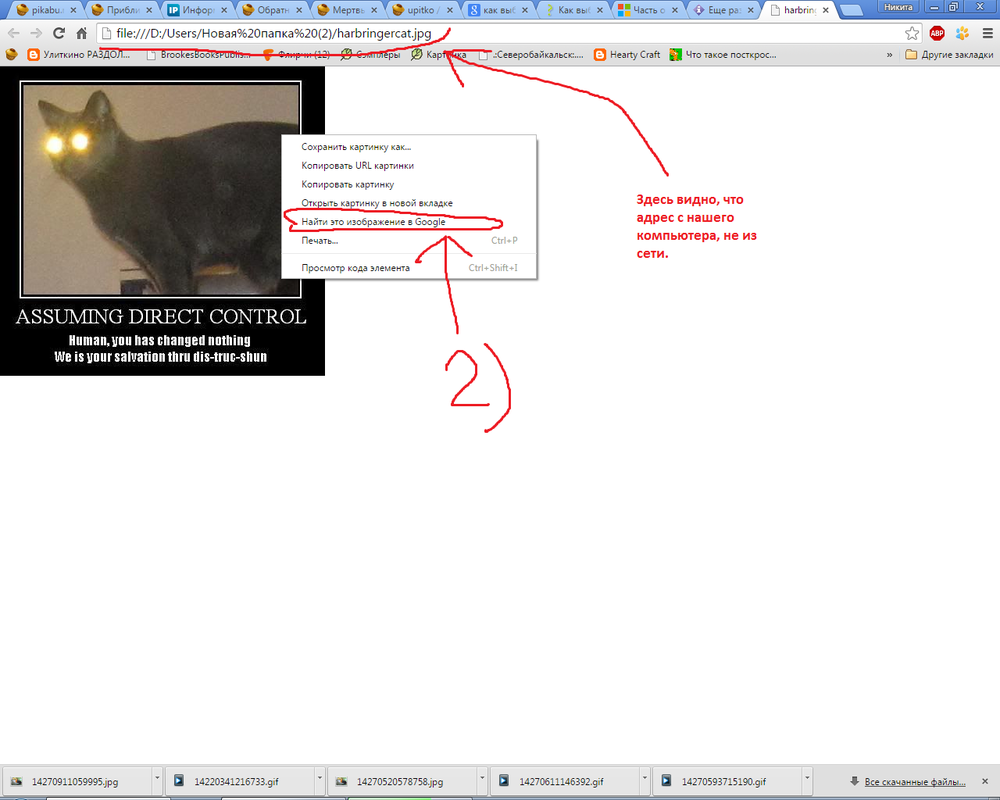Open the Сэмплеры bookmark
The height and width of the screenshot is (800, 1000).
(x=370, y=55)
